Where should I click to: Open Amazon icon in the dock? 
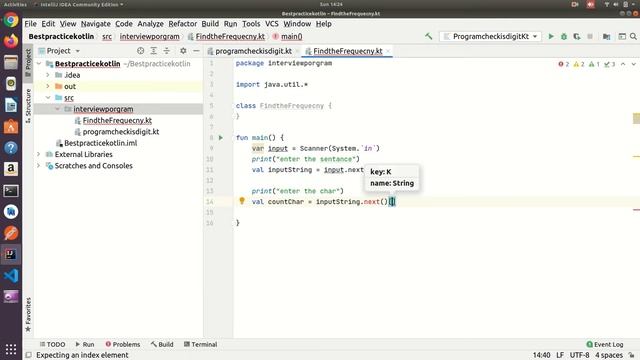tap(11, 169)
